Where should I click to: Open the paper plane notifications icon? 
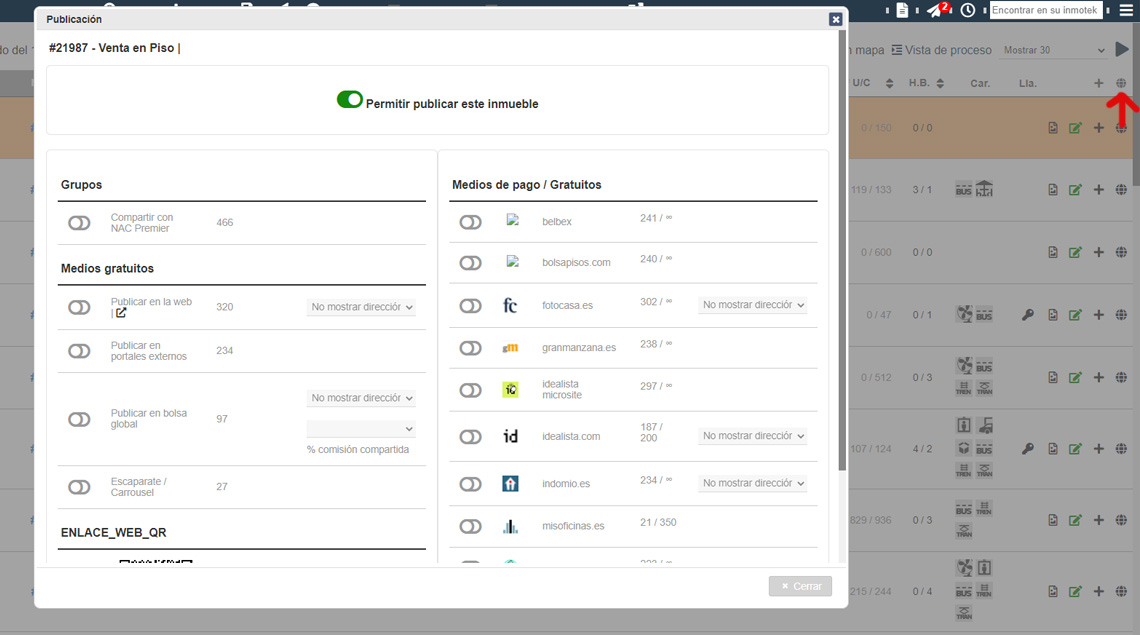(x=936, y=10)
